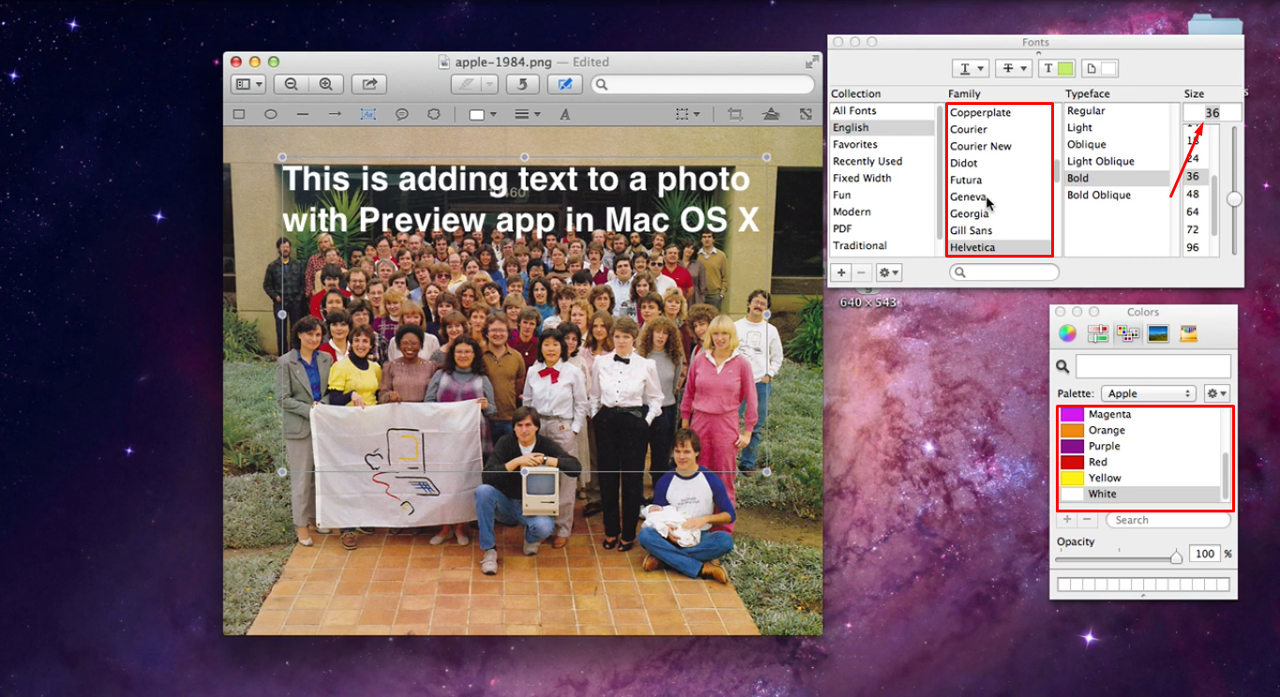Click the font Size input field
This screenshot has height=697, width=1280.
point(1213,113)
